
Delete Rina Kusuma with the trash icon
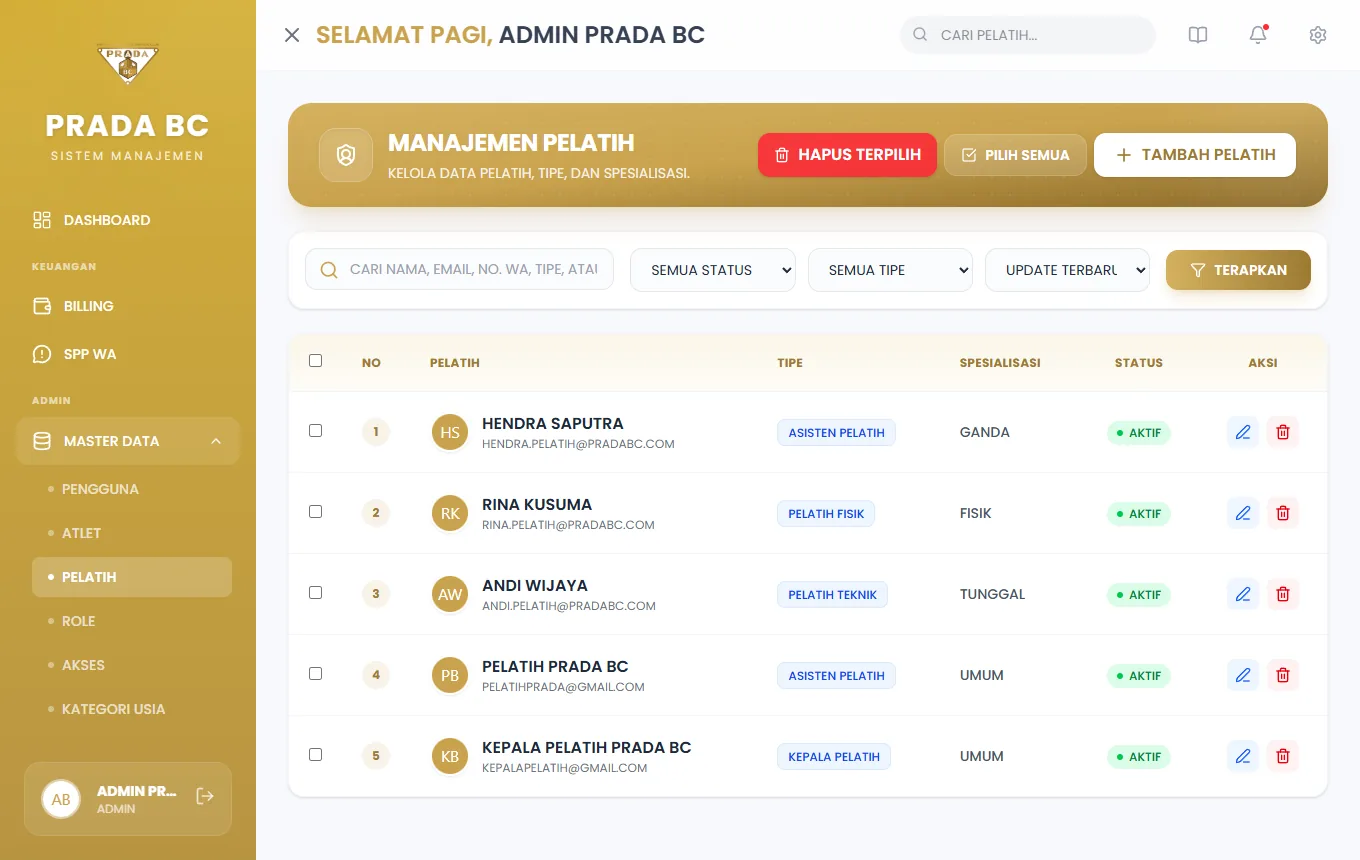coord(1283,513)
